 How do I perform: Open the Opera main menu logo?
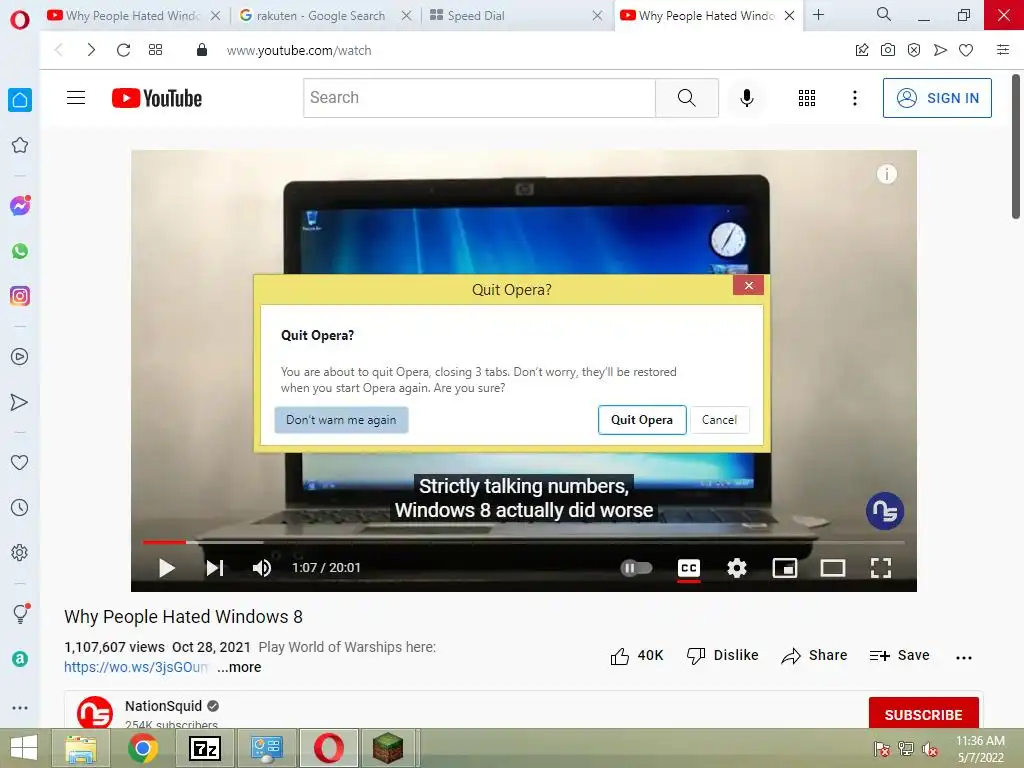tap(20, 20)
